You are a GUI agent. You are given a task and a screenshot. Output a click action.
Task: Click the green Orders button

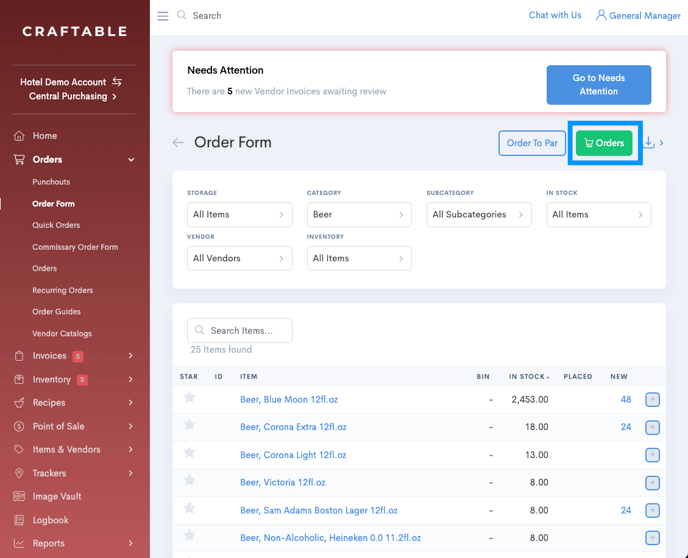coord(604,143)
